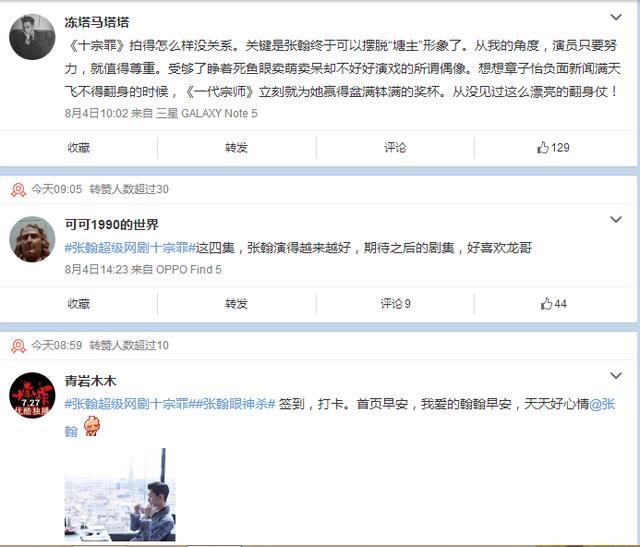Viewport: 640px width, 547px height.
Task: Expand options menu on 可可1990的世界's post
Action: point(616,220)
